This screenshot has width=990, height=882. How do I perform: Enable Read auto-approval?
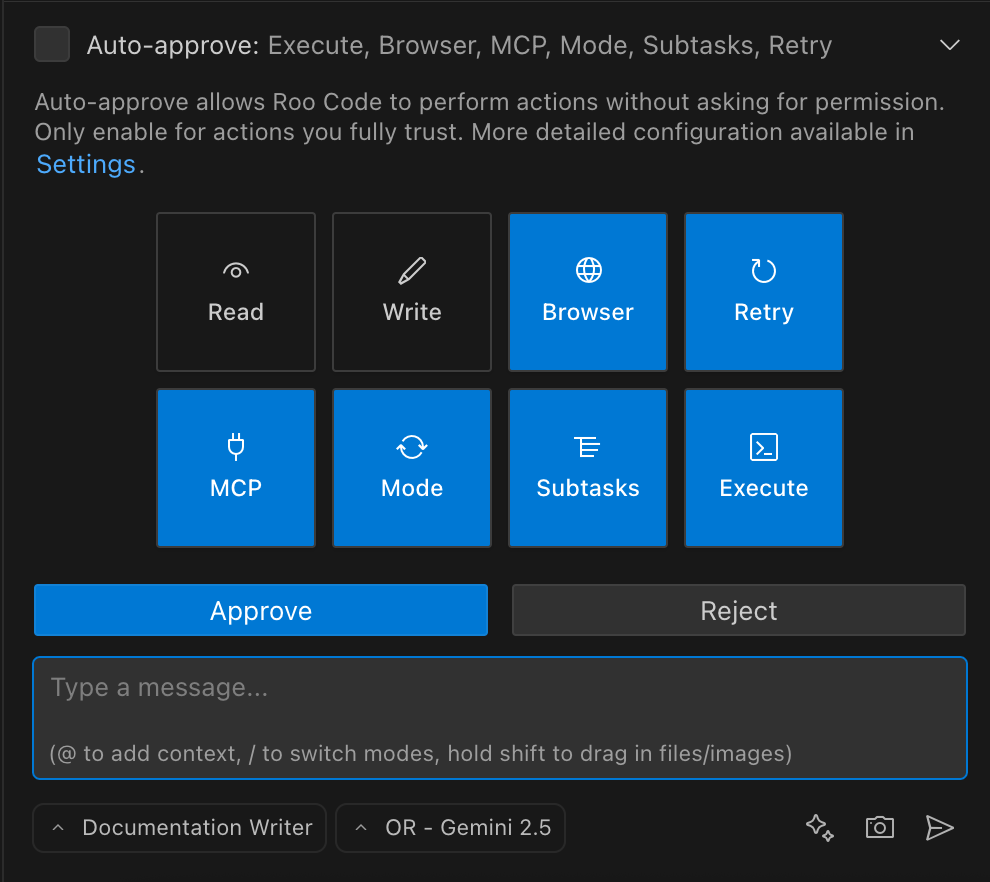click(x=235, y=291)
